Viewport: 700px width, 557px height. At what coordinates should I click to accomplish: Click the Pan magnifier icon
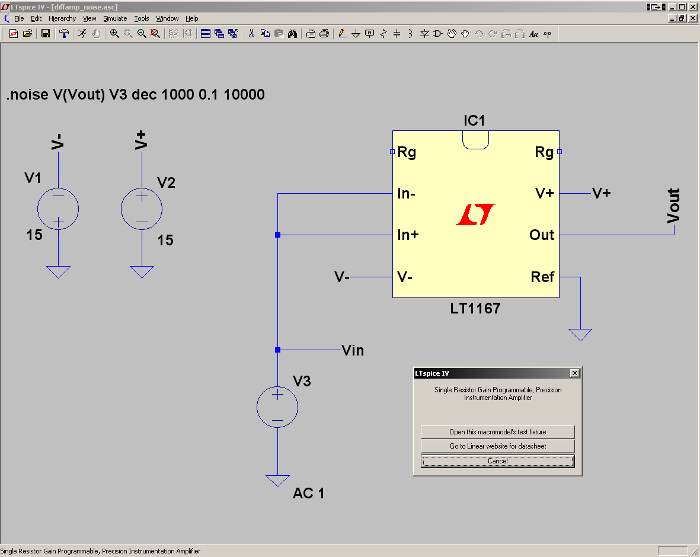(128, 34)
